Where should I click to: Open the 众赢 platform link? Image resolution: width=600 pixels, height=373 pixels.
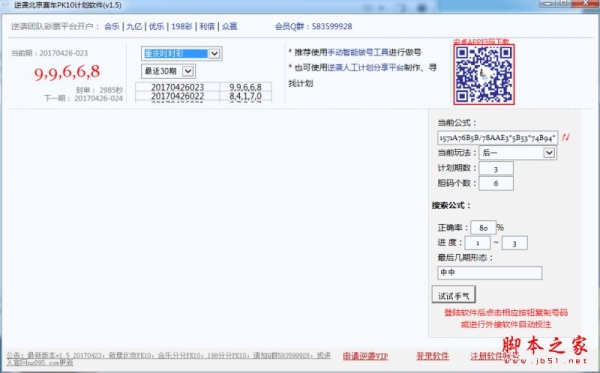click(229, 26)
